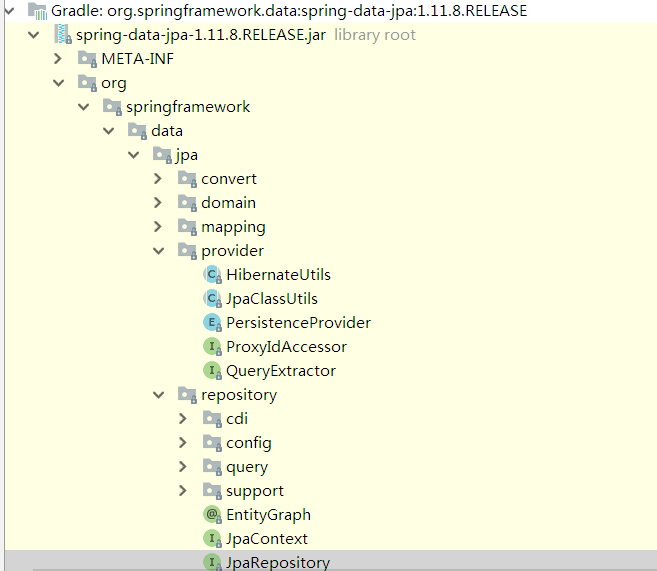Select the mapping package label
657x571 pixels.
(233, 227)
